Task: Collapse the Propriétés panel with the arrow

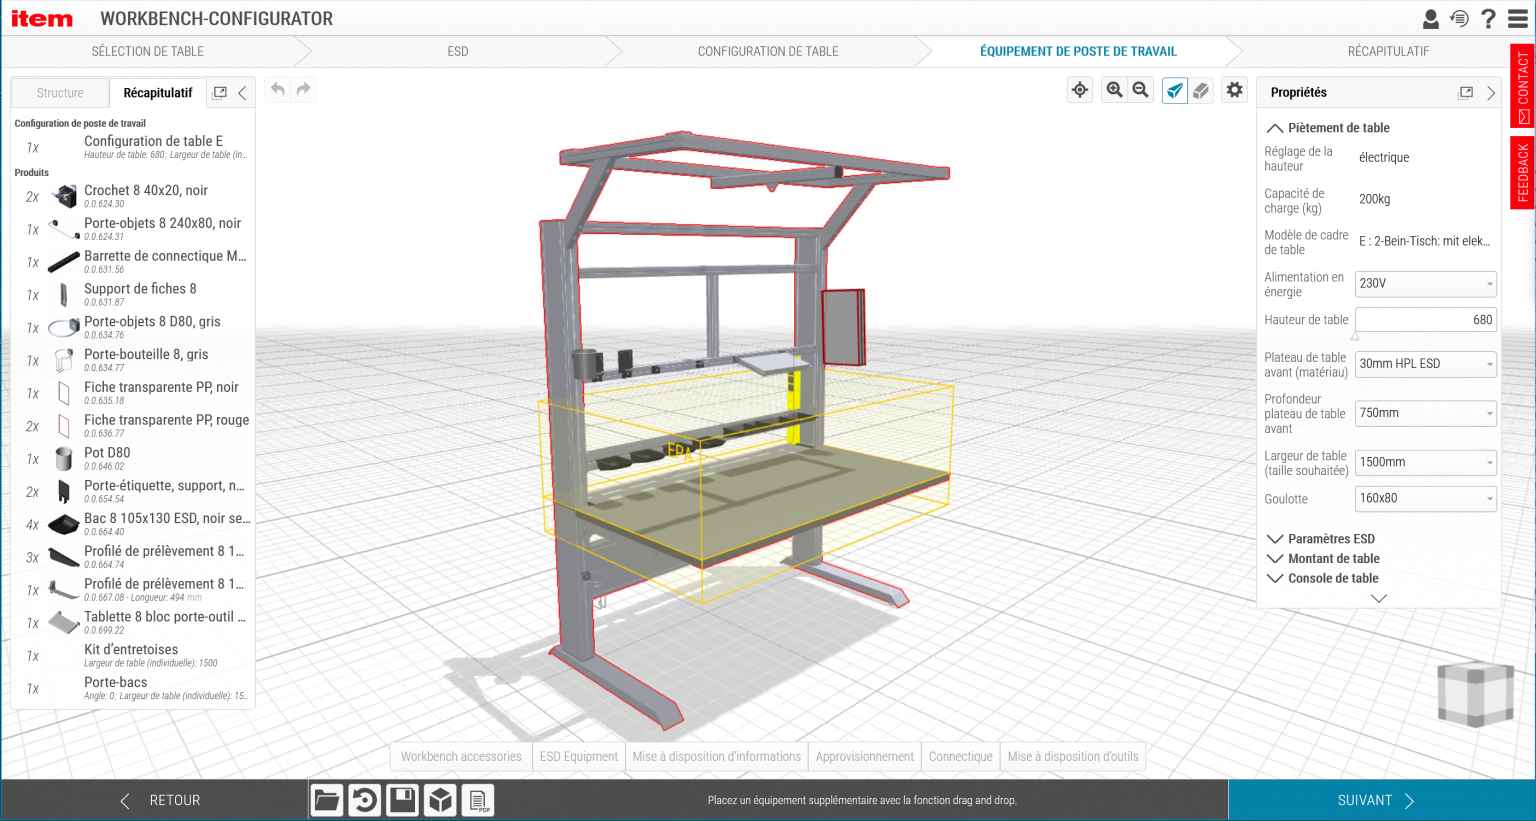Action: click(1490, 92)
